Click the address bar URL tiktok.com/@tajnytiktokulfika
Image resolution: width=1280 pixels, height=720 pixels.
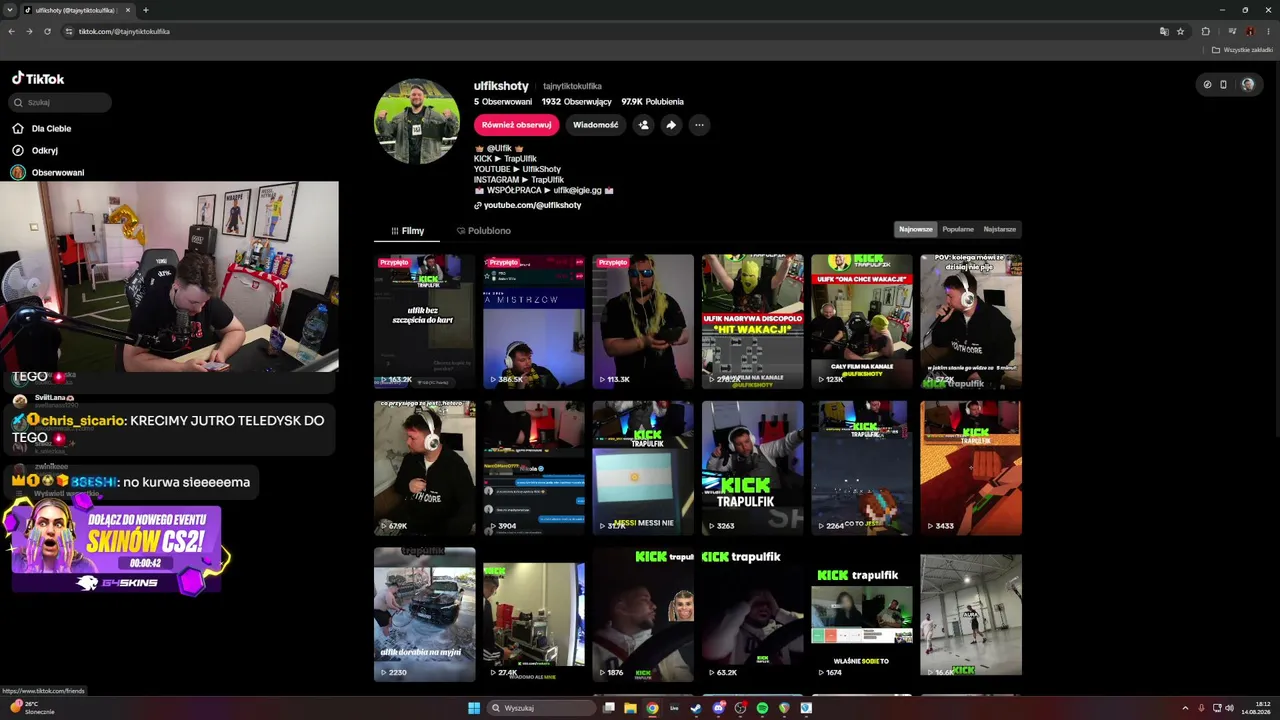(x=124, y=31)
